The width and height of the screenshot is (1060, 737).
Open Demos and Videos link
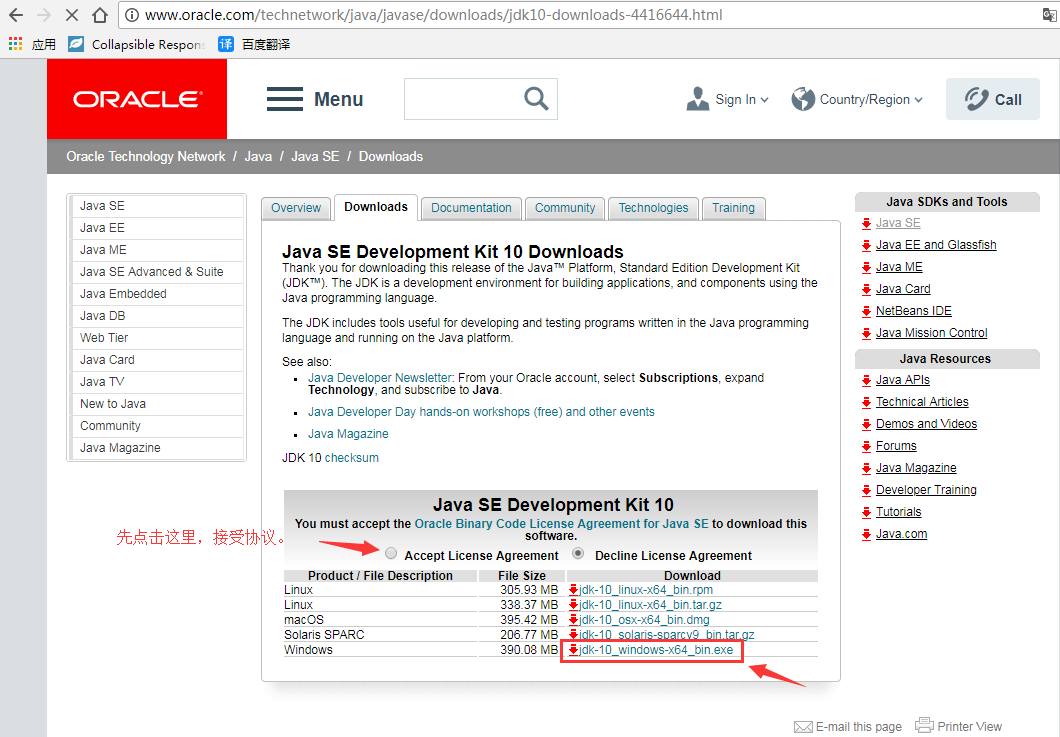(x=926, y=424)
